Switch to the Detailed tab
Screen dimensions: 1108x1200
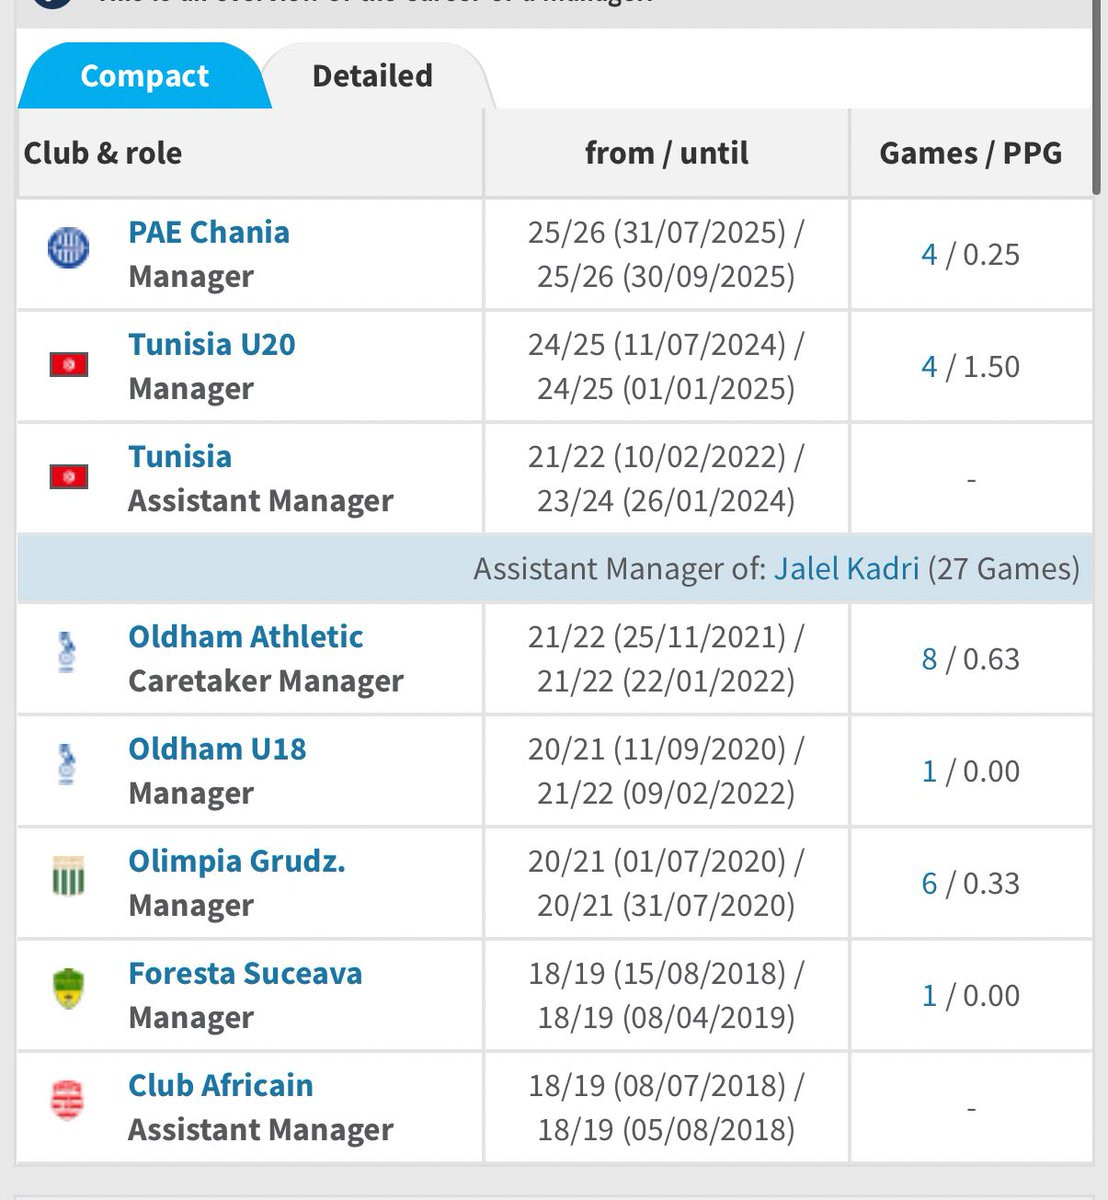pos(372,76)
